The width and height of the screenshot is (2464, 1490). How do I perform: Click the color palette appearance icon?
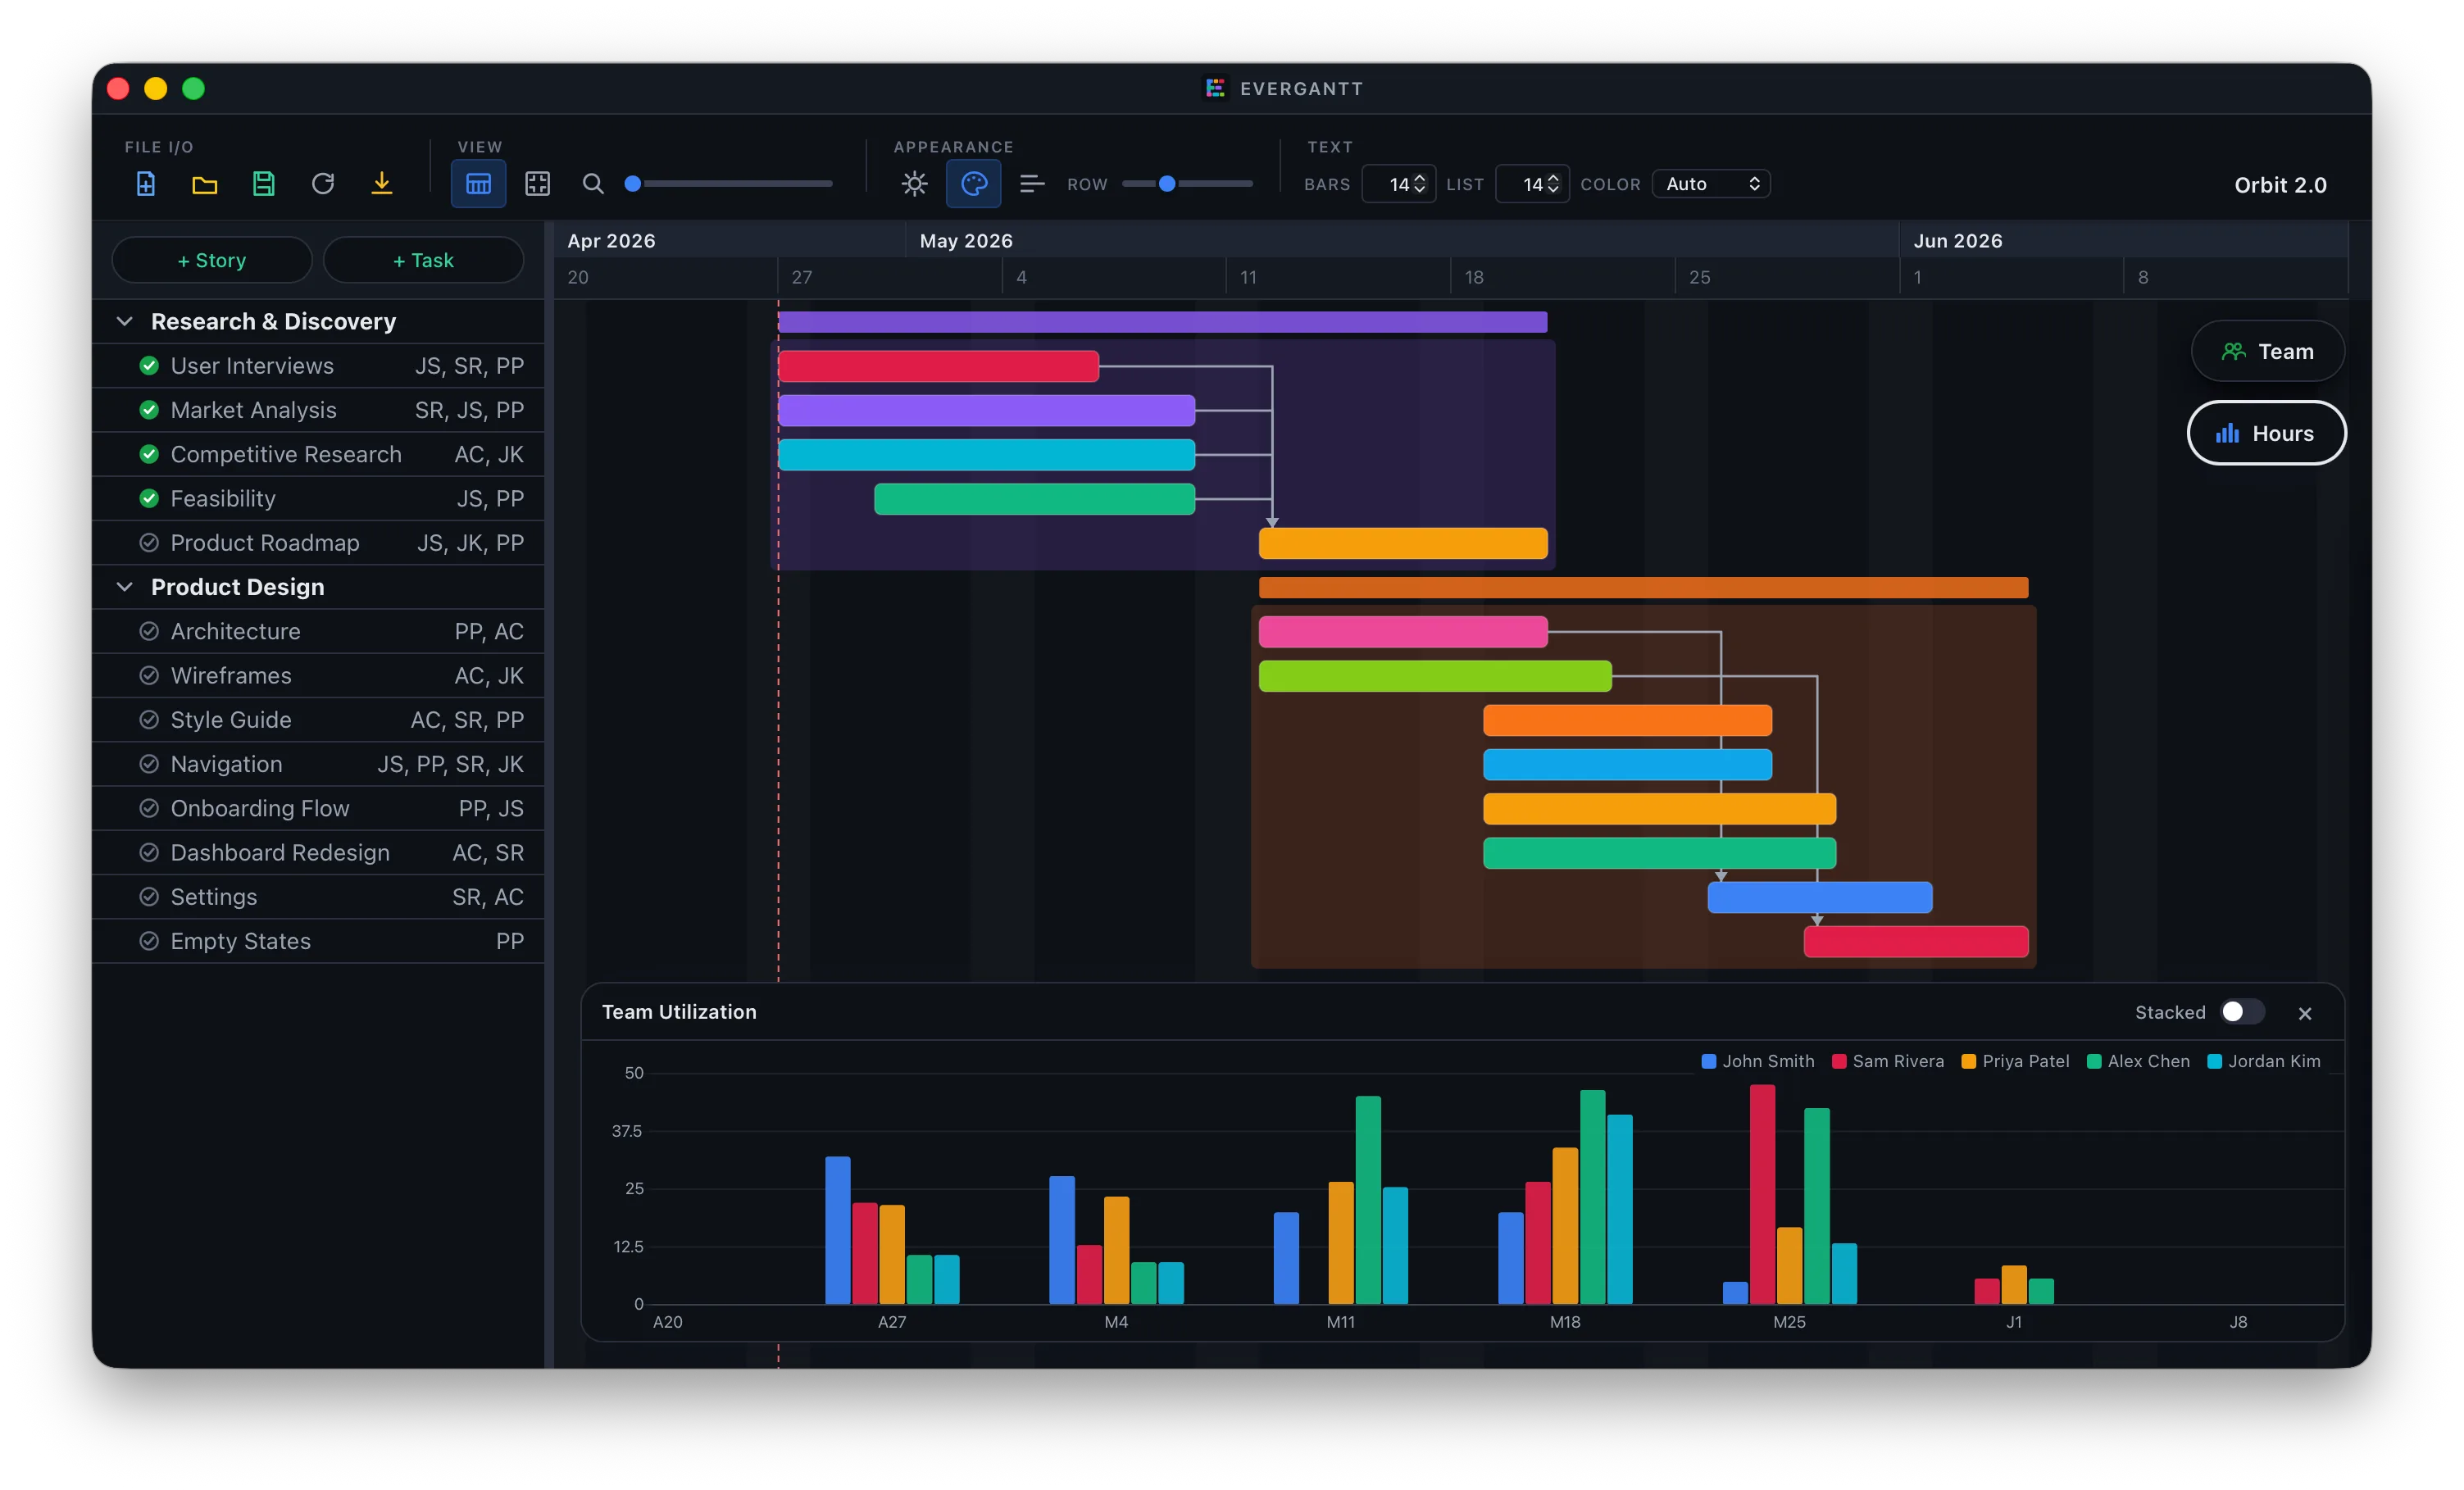pos(973,184)
